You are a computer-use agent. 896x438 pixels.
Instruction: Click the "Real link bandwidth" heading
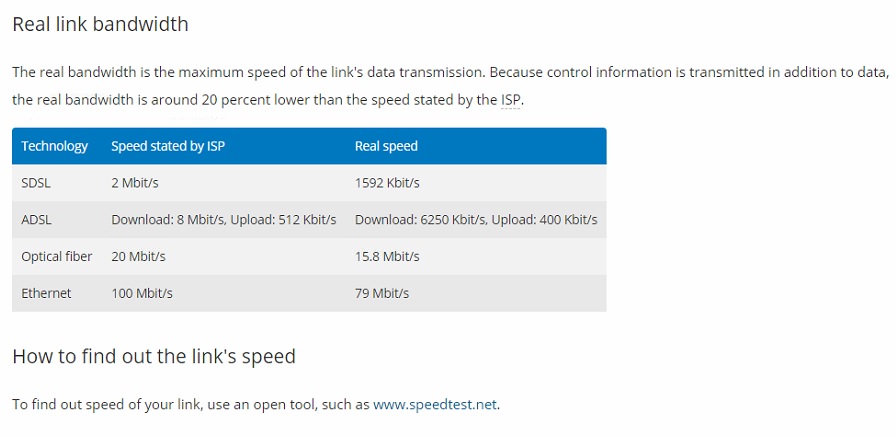click(x=100, y=24)
